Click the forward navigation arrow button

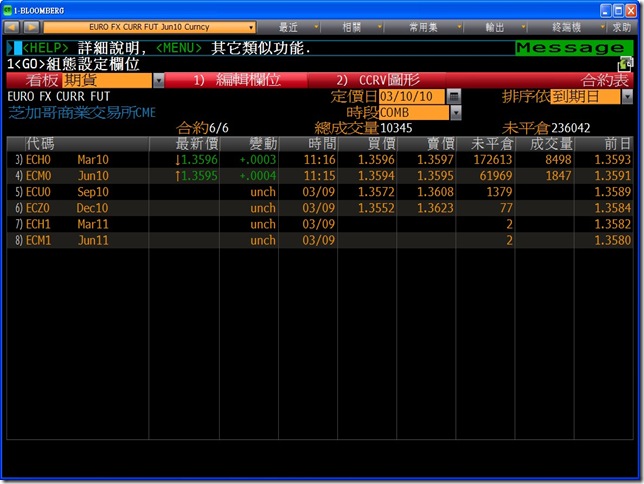click(x=32, y=28)
